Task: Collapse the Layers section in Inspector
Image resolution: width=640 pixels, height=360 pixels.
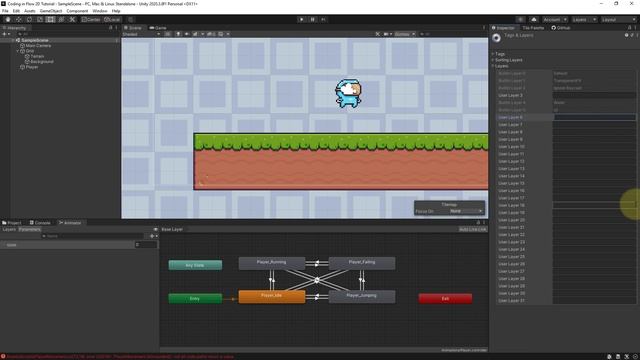Action: coord(500,66)
